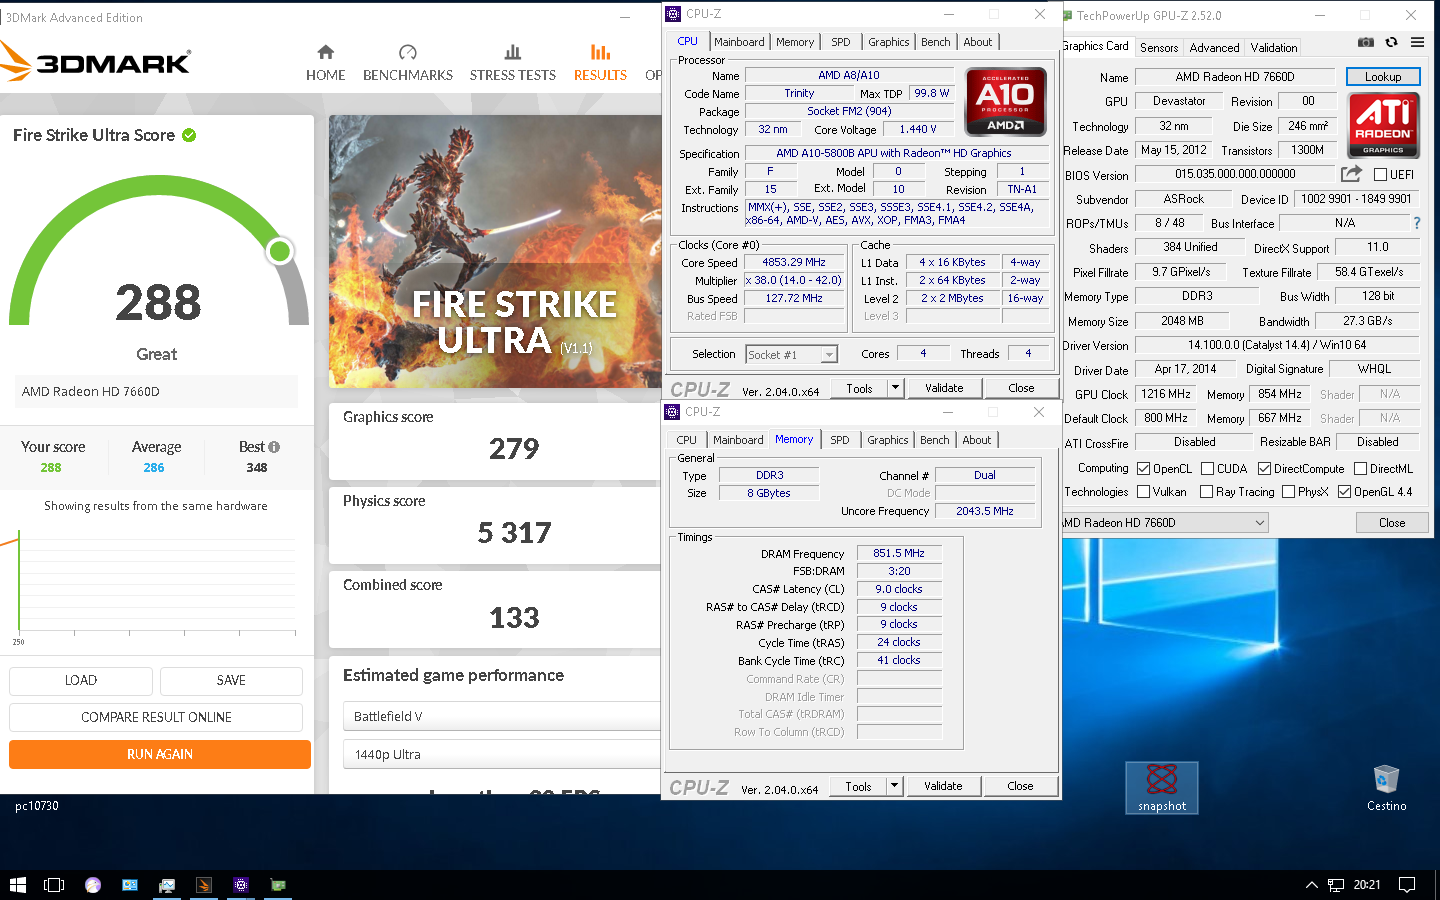The width and height of the screenshot is (1440, 900).
Task: Click the taskbar clock showing 20:21
Action: pos(1367,884)
